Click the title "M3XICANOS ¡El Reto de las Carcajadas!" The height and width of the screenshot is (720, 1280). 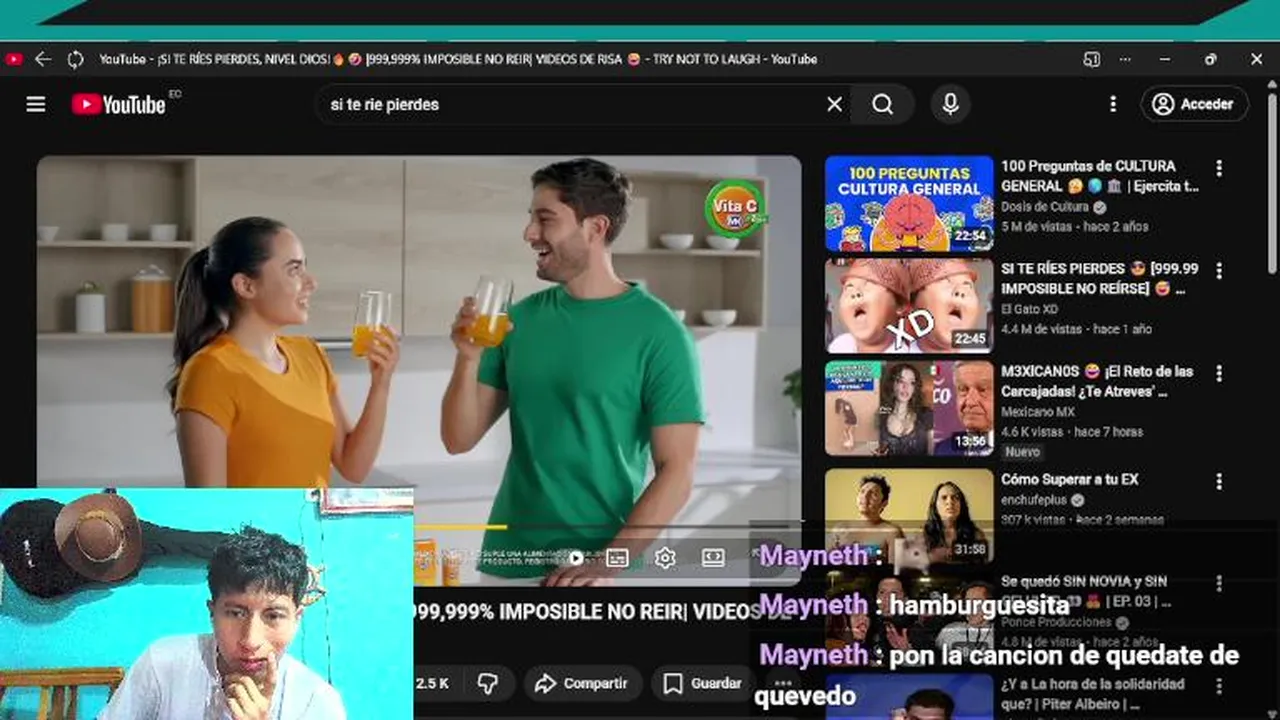[1097, 381]
